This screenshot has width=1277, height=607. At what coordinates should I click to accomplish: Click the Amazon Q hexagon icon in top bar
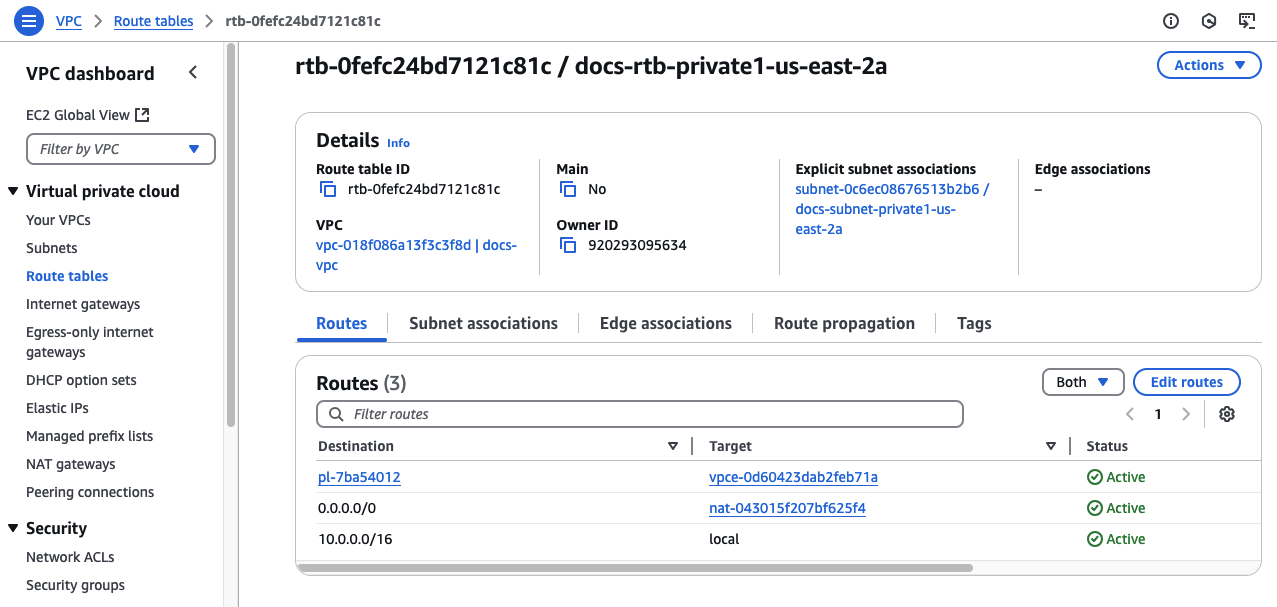[x=1208, y=20]
